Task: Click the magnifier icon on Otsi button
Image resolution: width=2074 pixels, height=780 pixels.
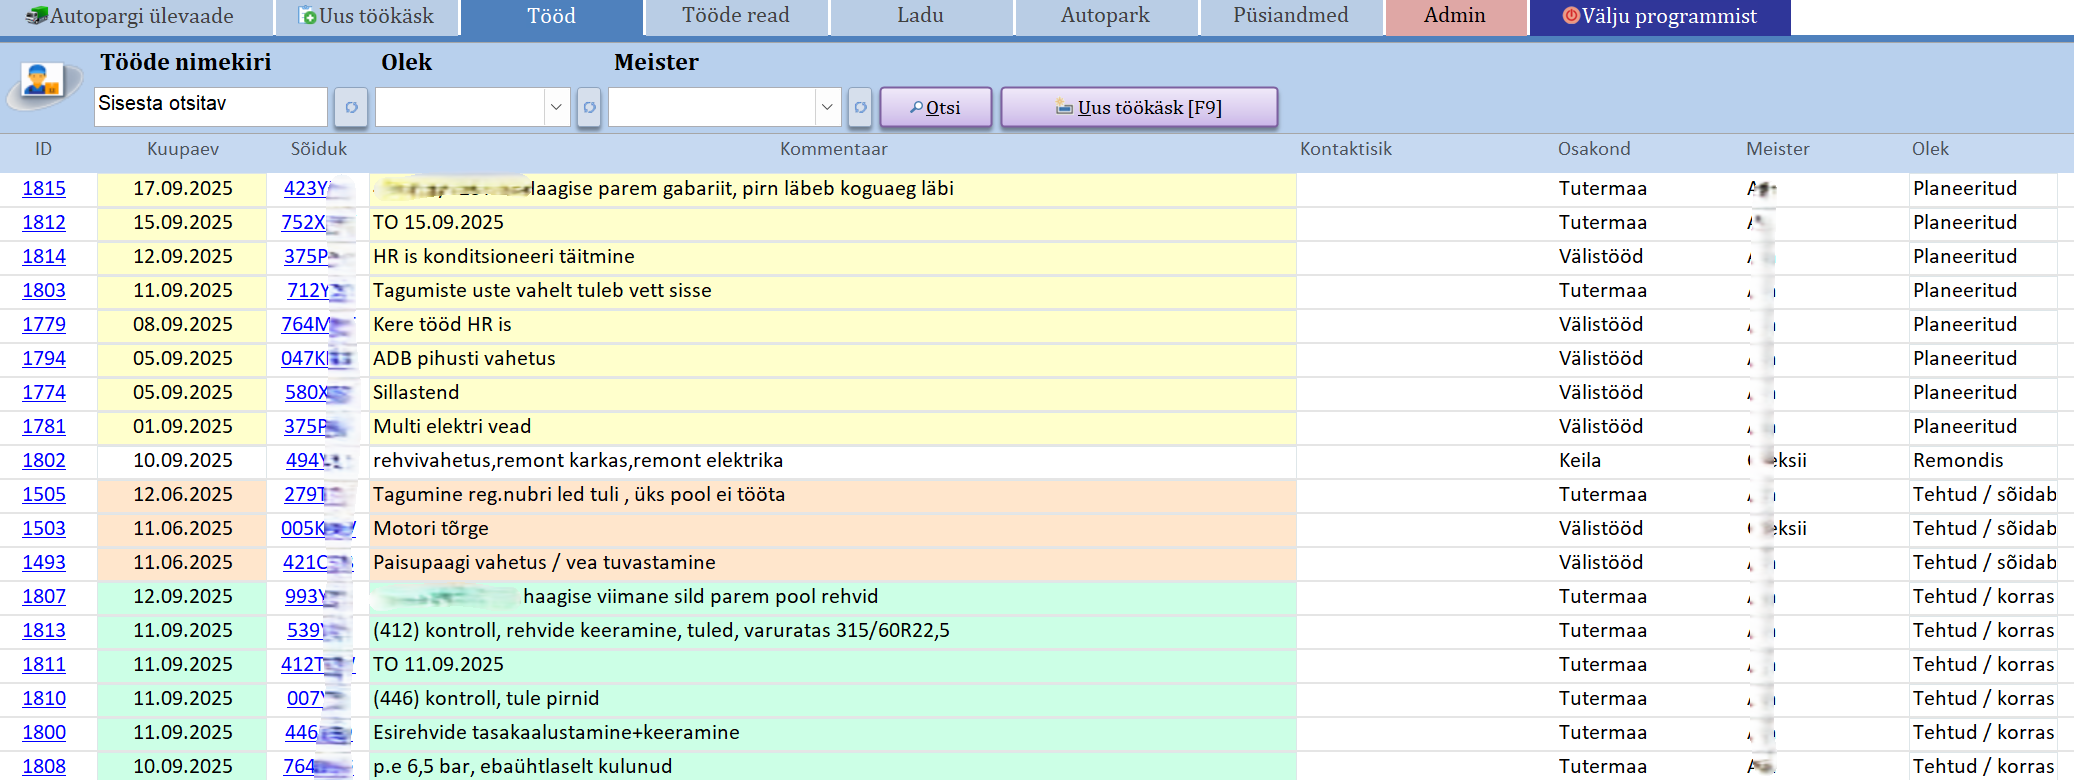Action: point(916,107)
